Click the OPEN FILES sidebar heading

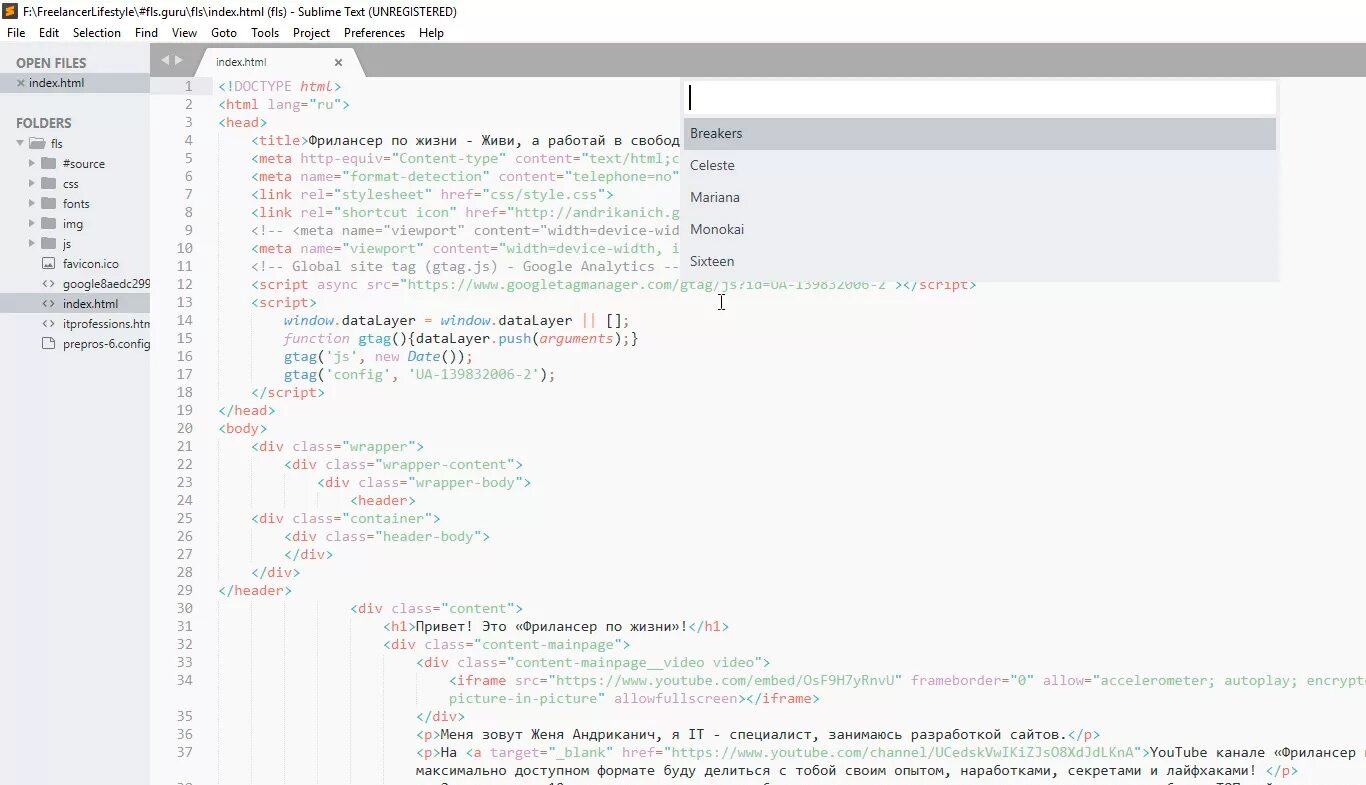(x=51, y=63)
